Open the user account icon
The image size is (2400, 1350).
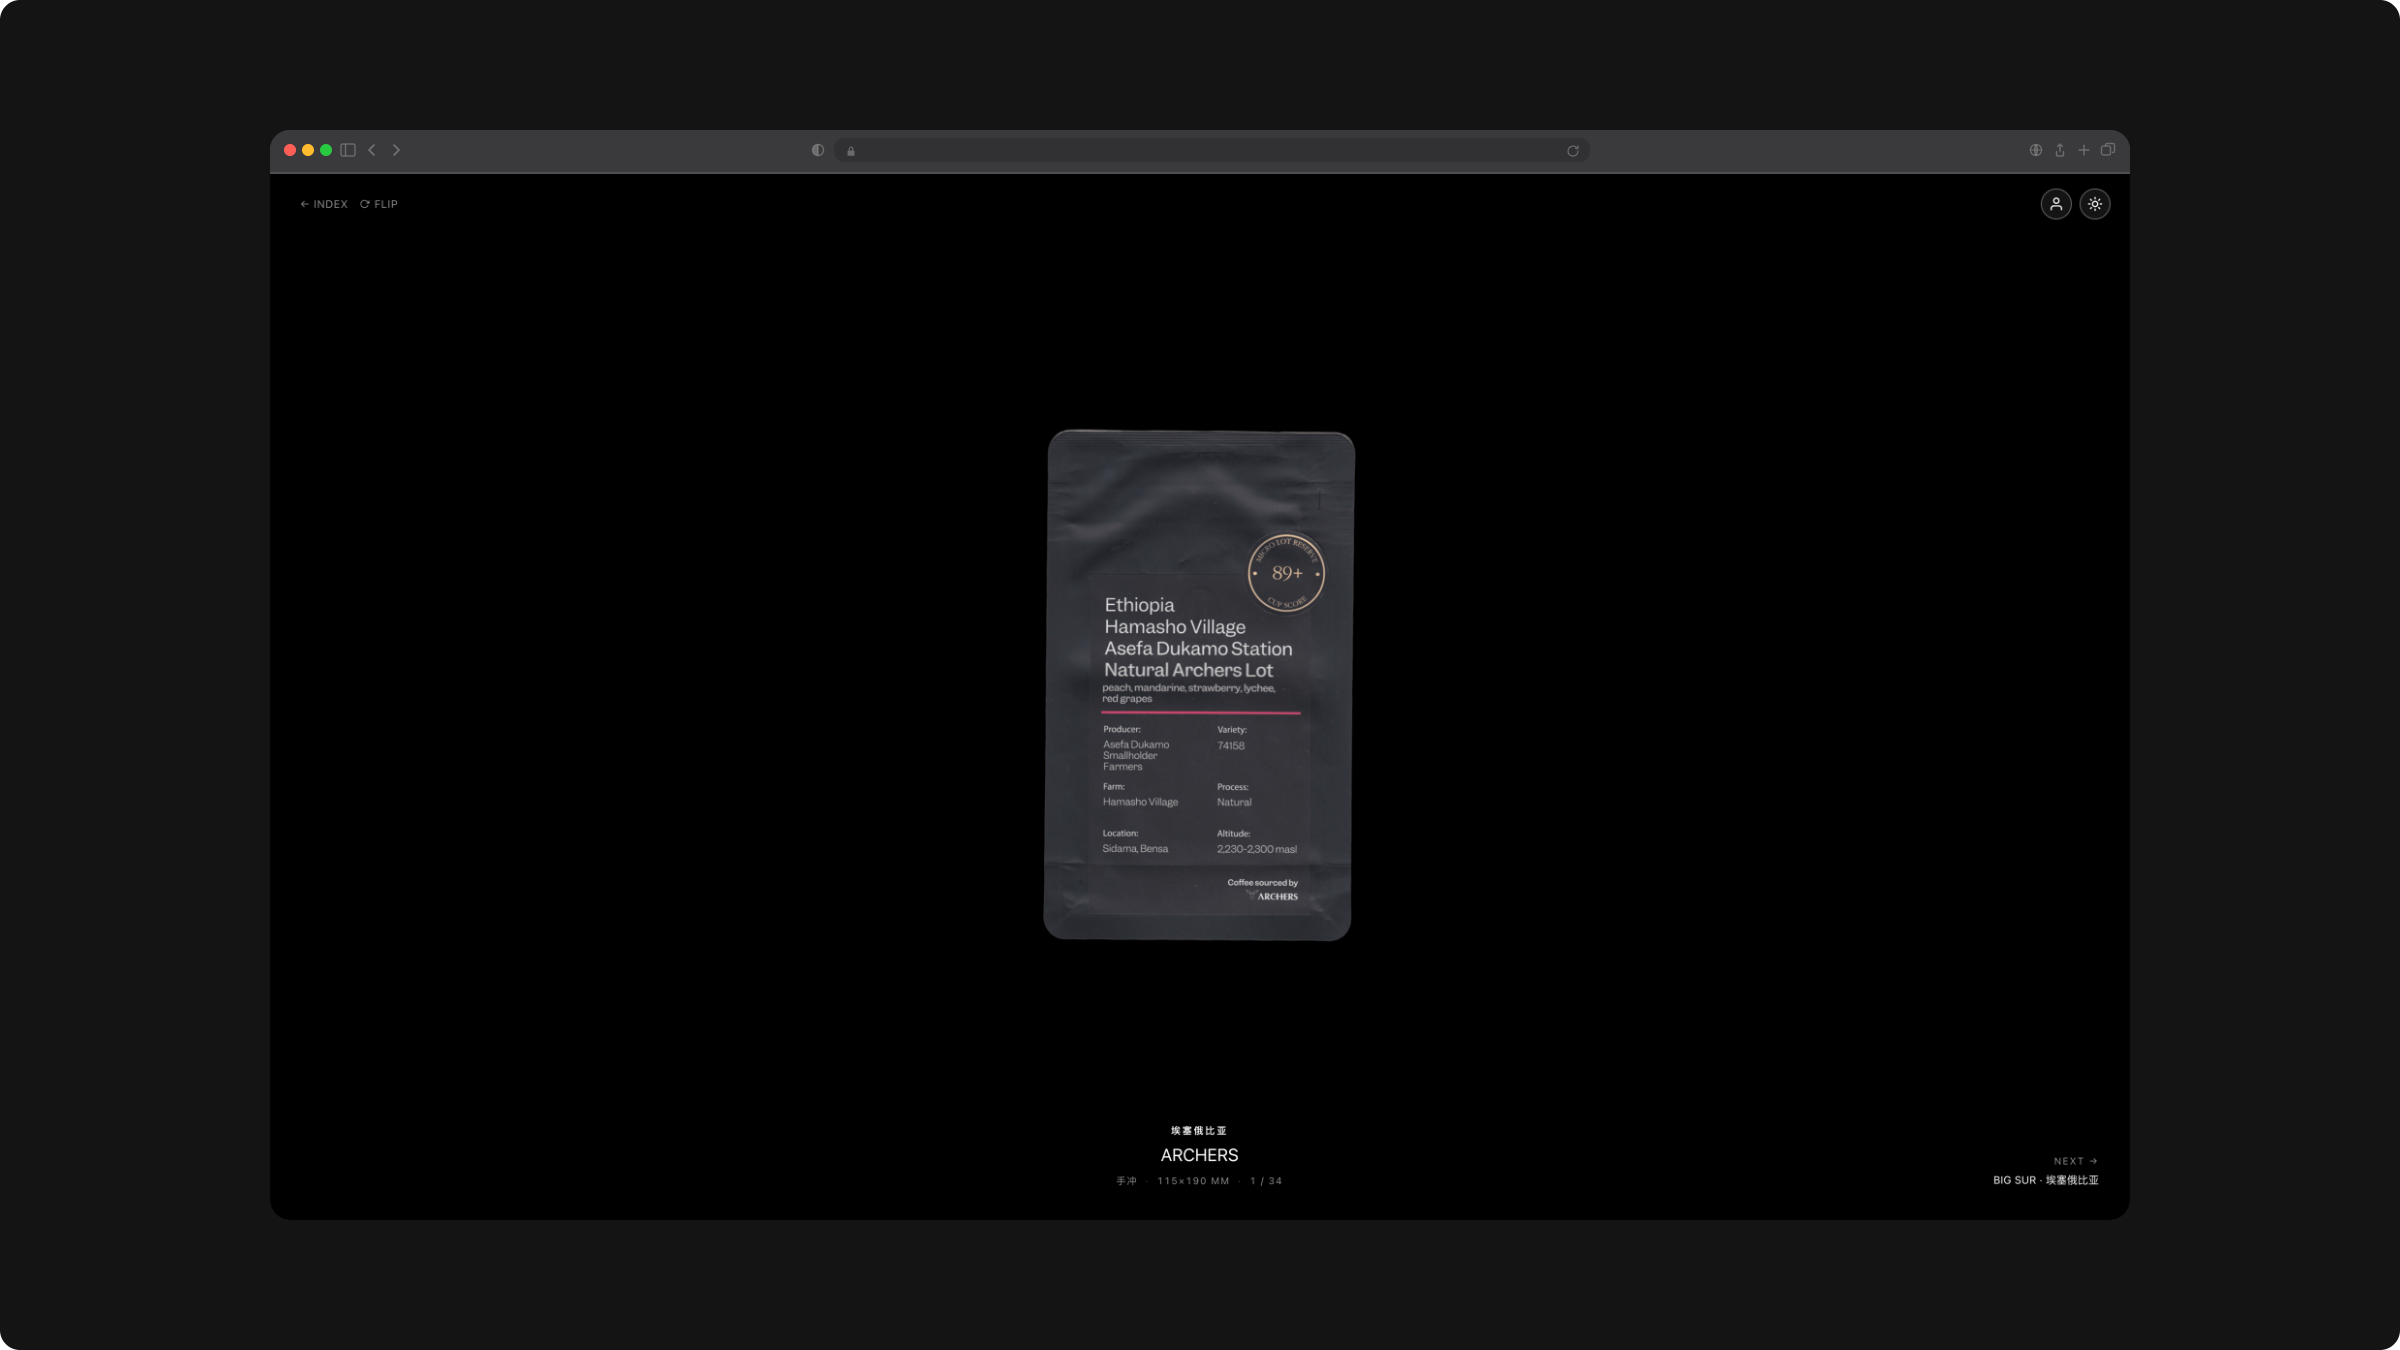2056,204
